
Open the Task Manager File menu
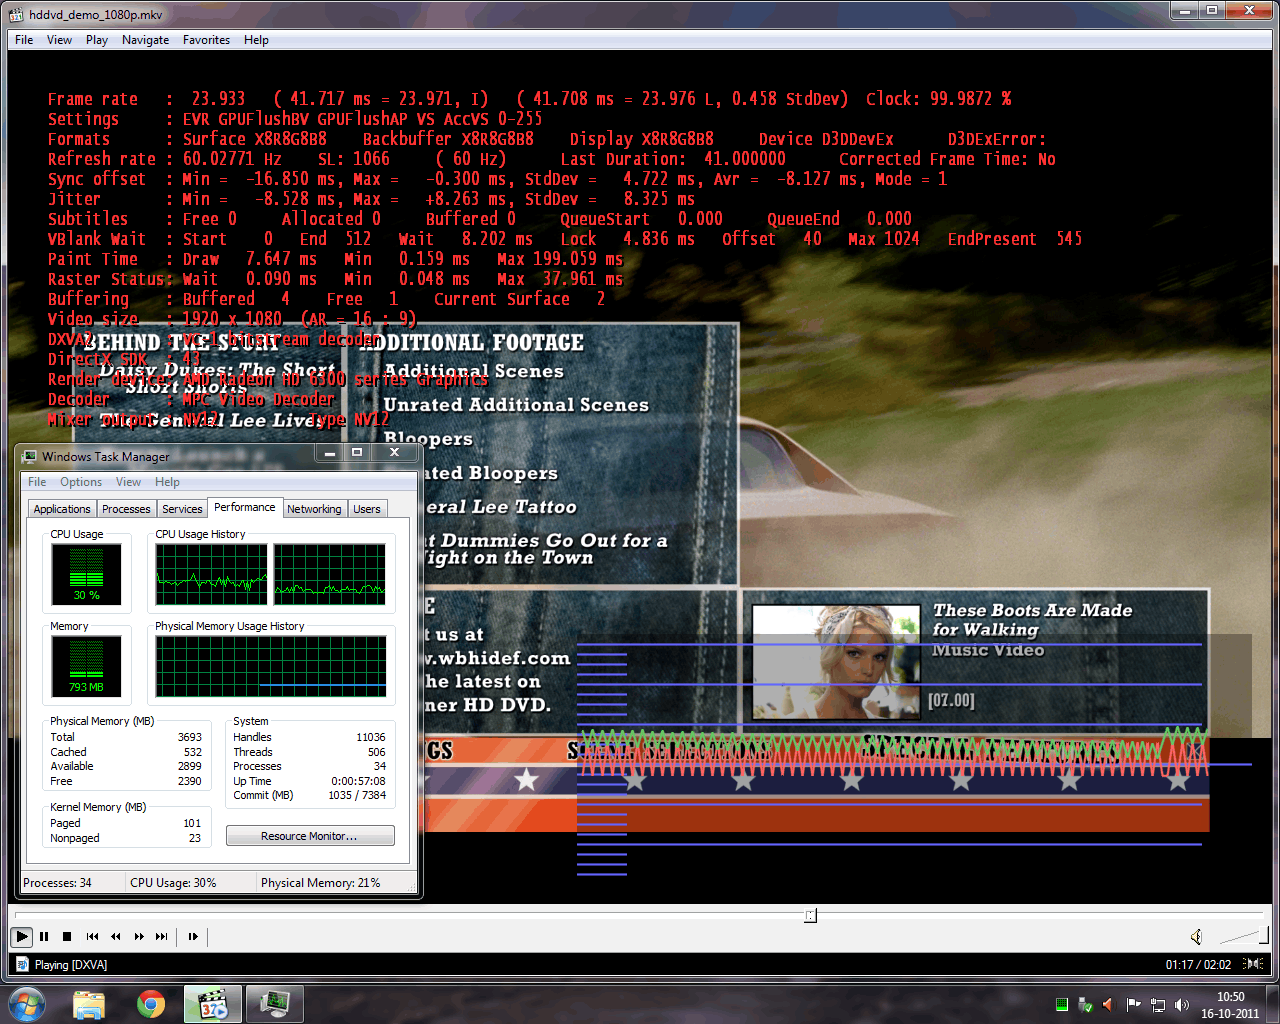[37, 482]
